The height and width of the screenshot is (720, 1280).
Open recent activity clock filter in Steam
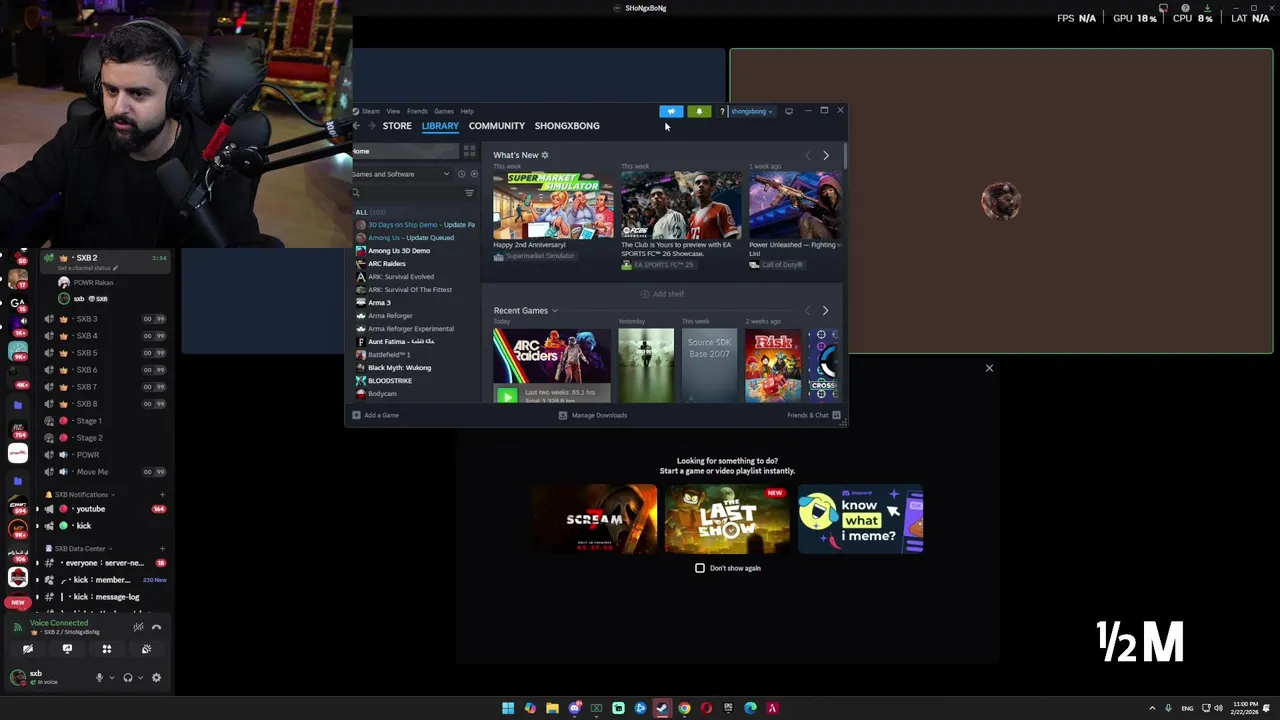[x=461, y=174]
